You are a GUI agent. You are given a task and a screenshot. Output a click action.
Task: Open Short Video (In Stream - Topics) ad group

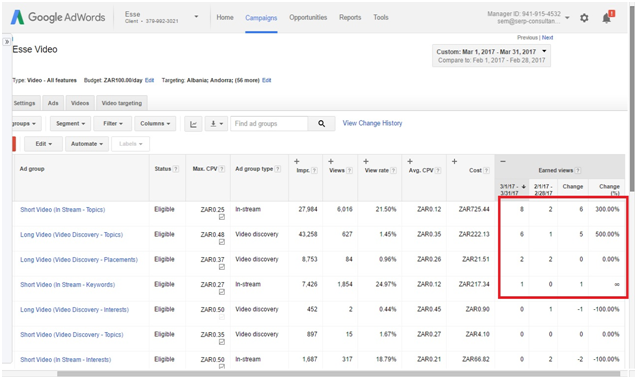63,210
